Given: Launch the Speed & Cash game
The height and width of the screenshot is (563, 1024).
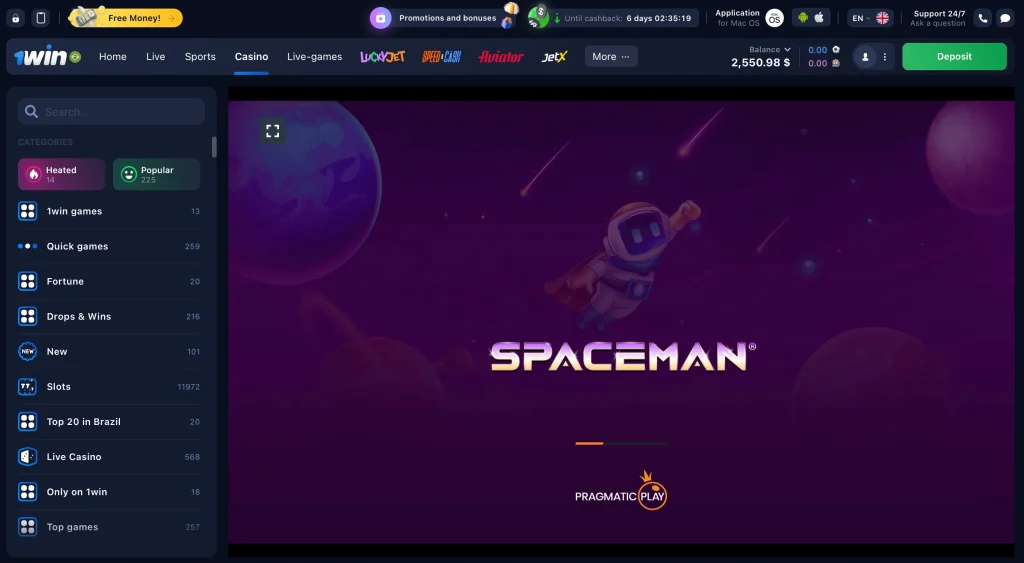Looking at the screenshot, I should (441, 57).
